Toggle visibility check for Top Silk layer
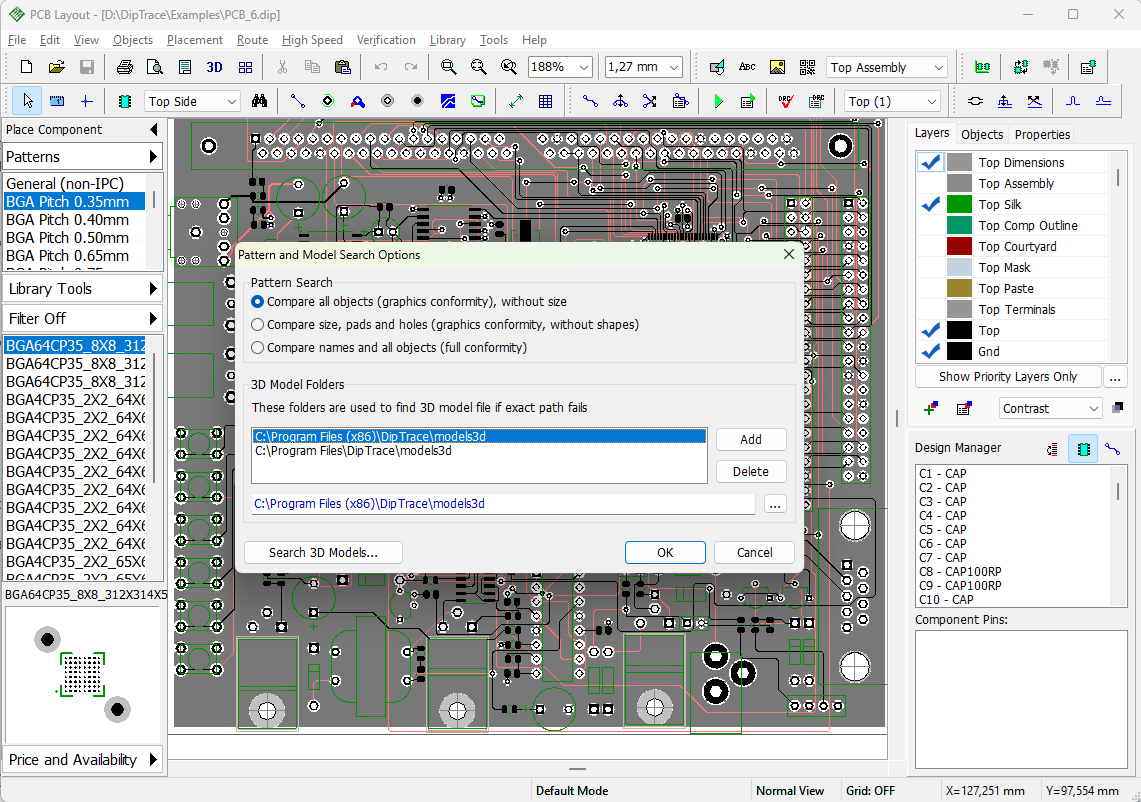Screen dimensions: 1141x802 pos(931,205)
